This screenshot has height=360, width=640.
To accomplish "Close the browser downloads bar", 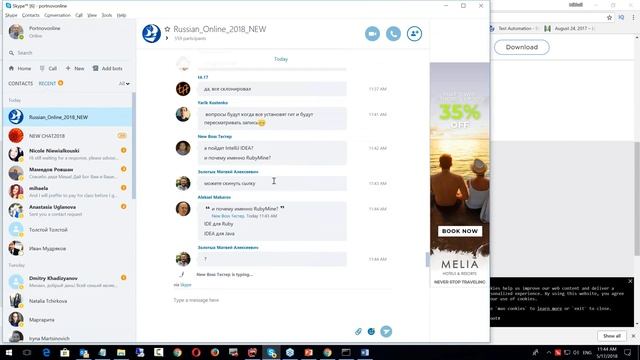I will 633,336.
